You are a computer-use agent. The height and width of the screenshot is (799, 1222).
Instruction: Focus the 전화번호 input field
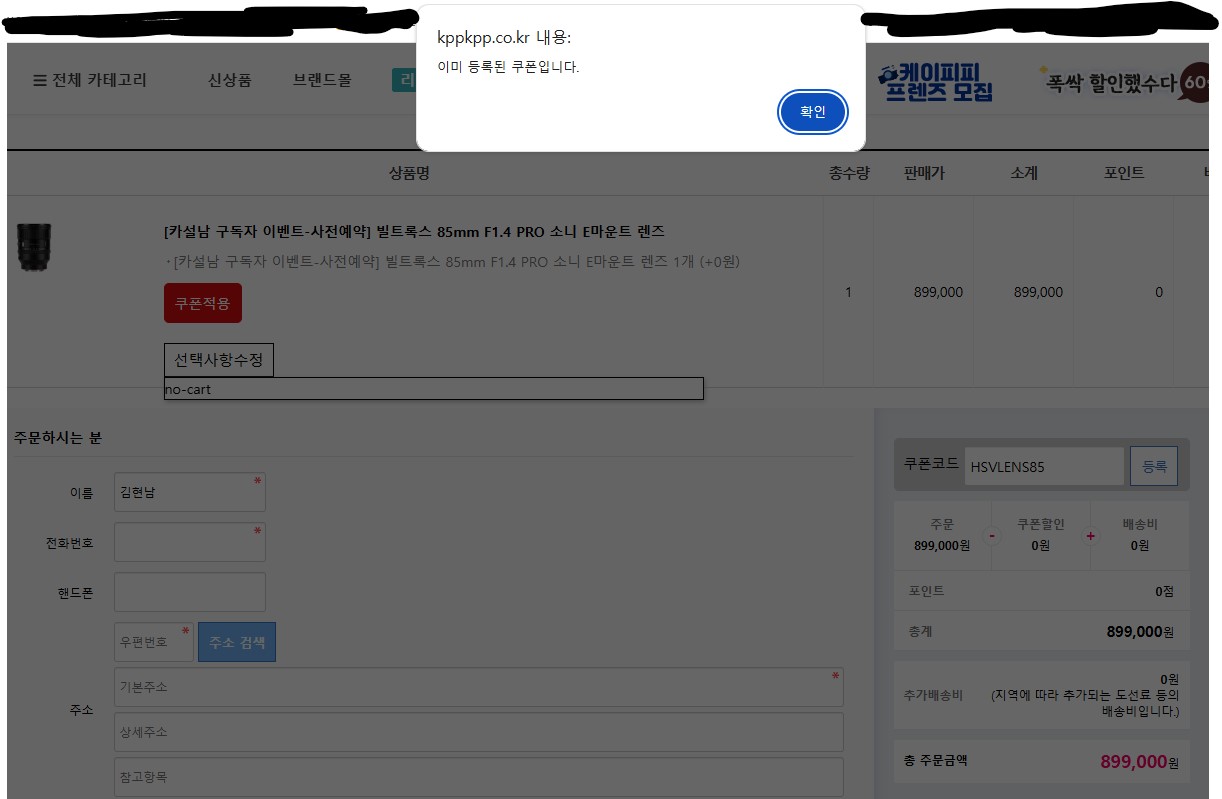pos(190,542)
